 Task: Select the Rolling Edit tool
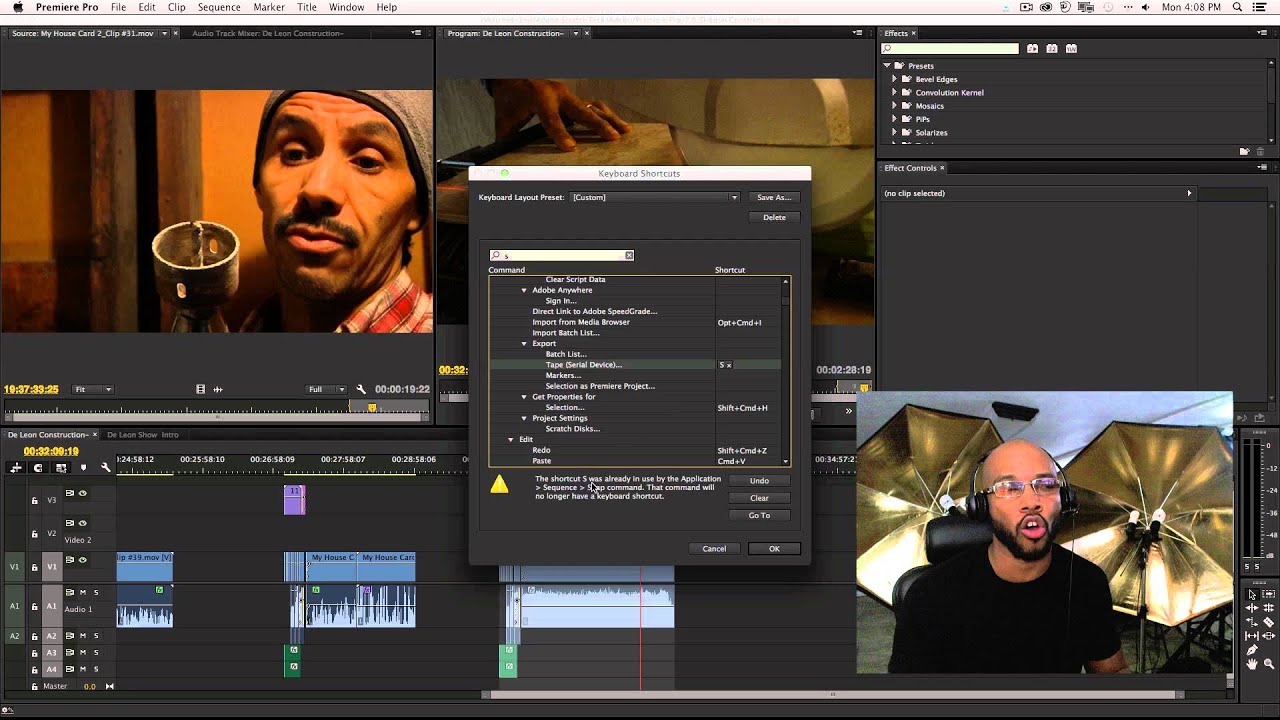[x=1269, y=608]
